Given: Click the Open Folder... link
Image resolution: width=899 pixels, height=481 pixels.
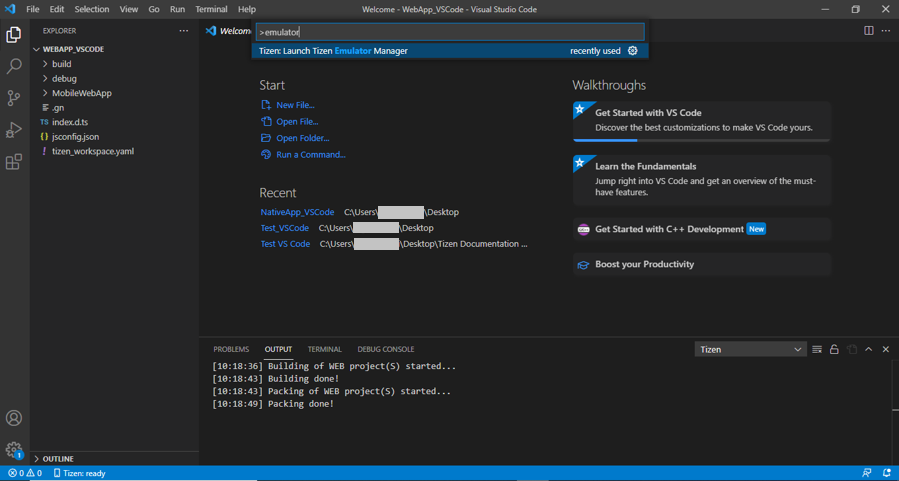Looking at the screenshot, I should (x=302, y=138).
